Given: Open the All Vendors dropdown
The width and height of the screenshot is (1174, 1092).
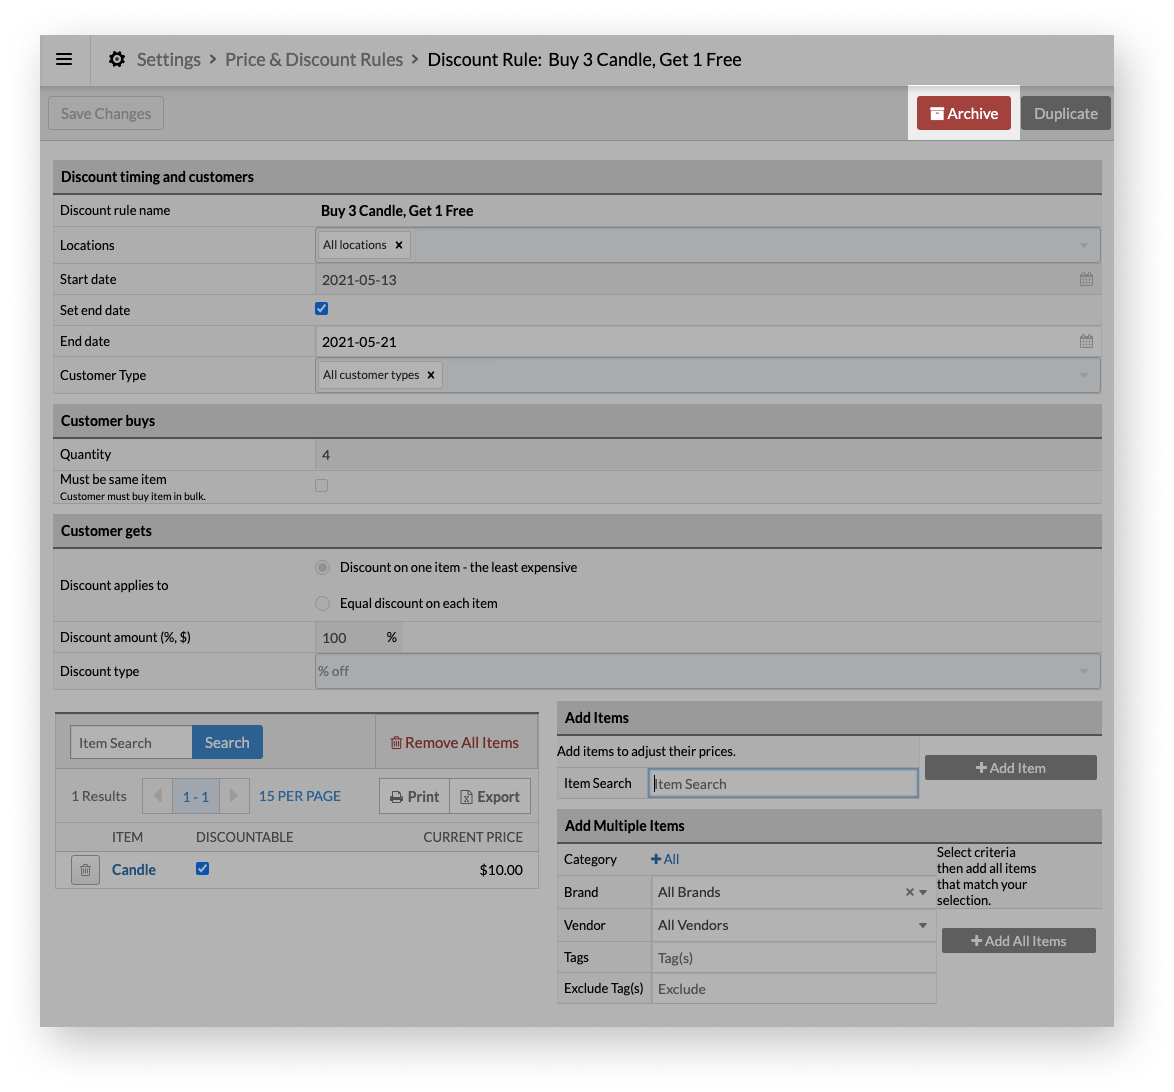Looking at the screenshot, I should 794,925.
